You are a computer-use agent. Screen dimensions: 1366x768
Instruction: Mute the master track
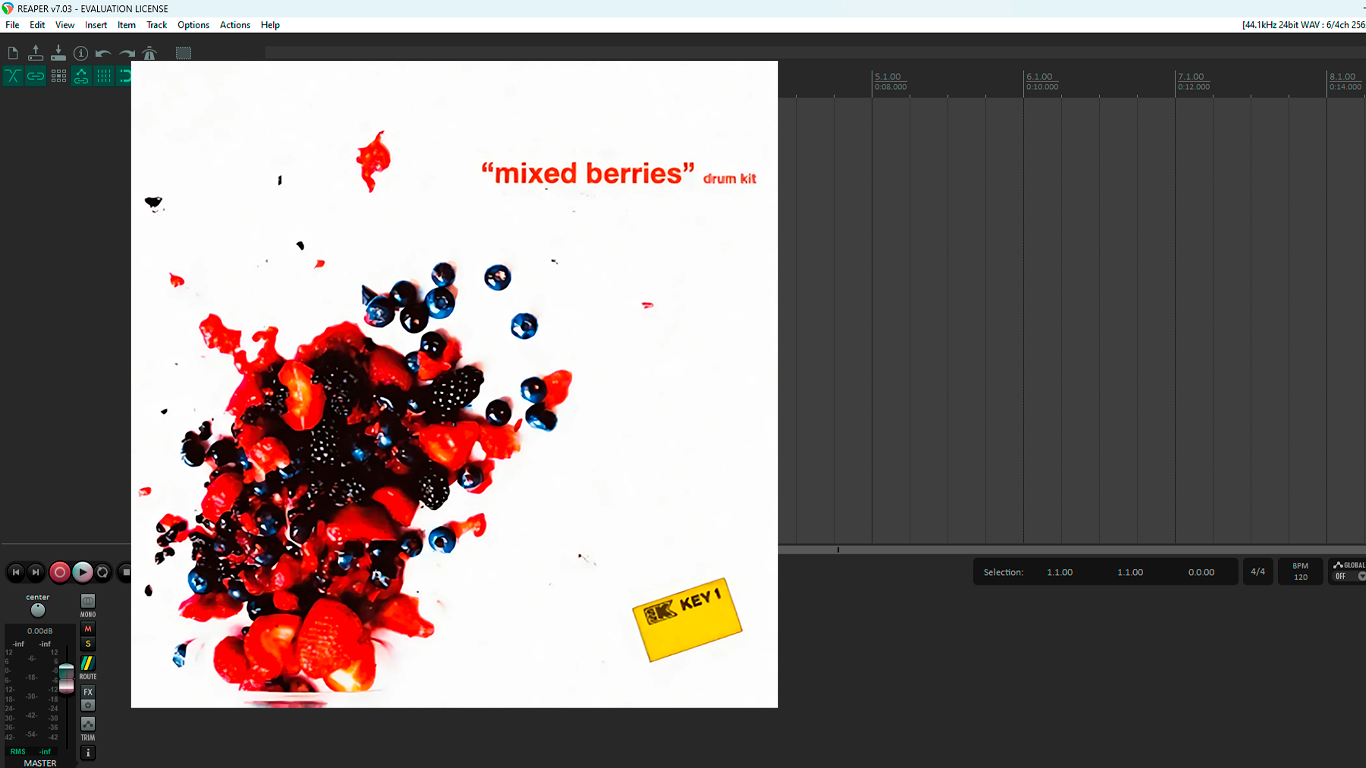pyautogui.click(x=88, y=629)
